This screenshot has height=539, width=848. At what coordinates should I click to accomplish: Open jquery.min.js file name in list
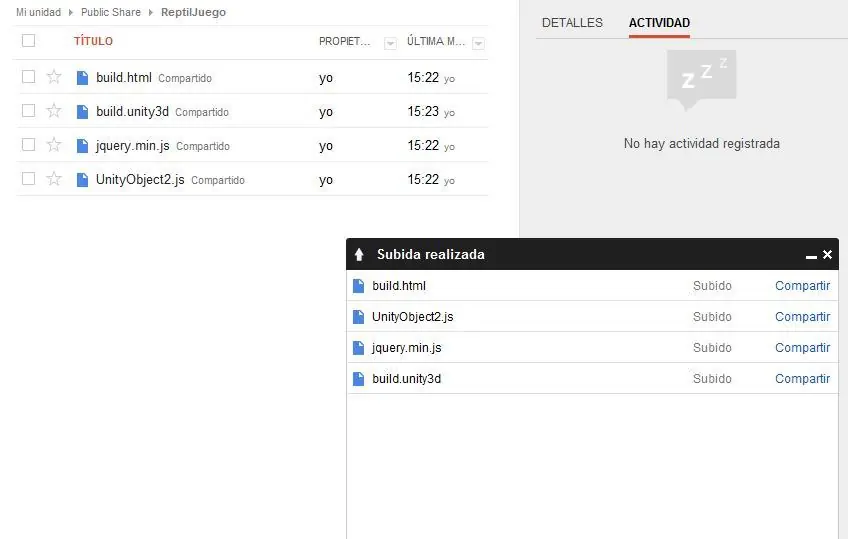click(132, 146)
